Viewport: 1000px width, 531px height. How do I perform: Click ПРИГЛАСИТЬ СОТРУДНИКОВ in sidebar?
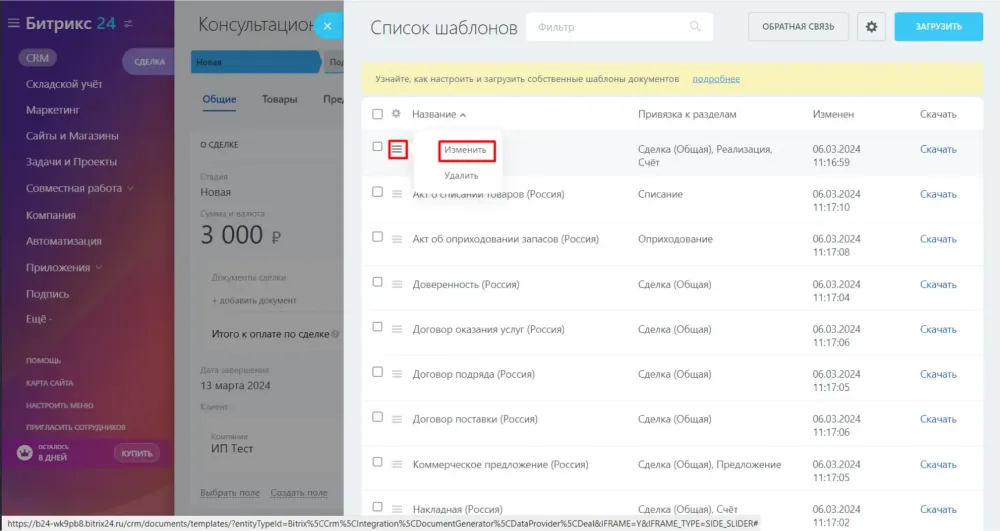pyautogui.click(x=75, y=427)
